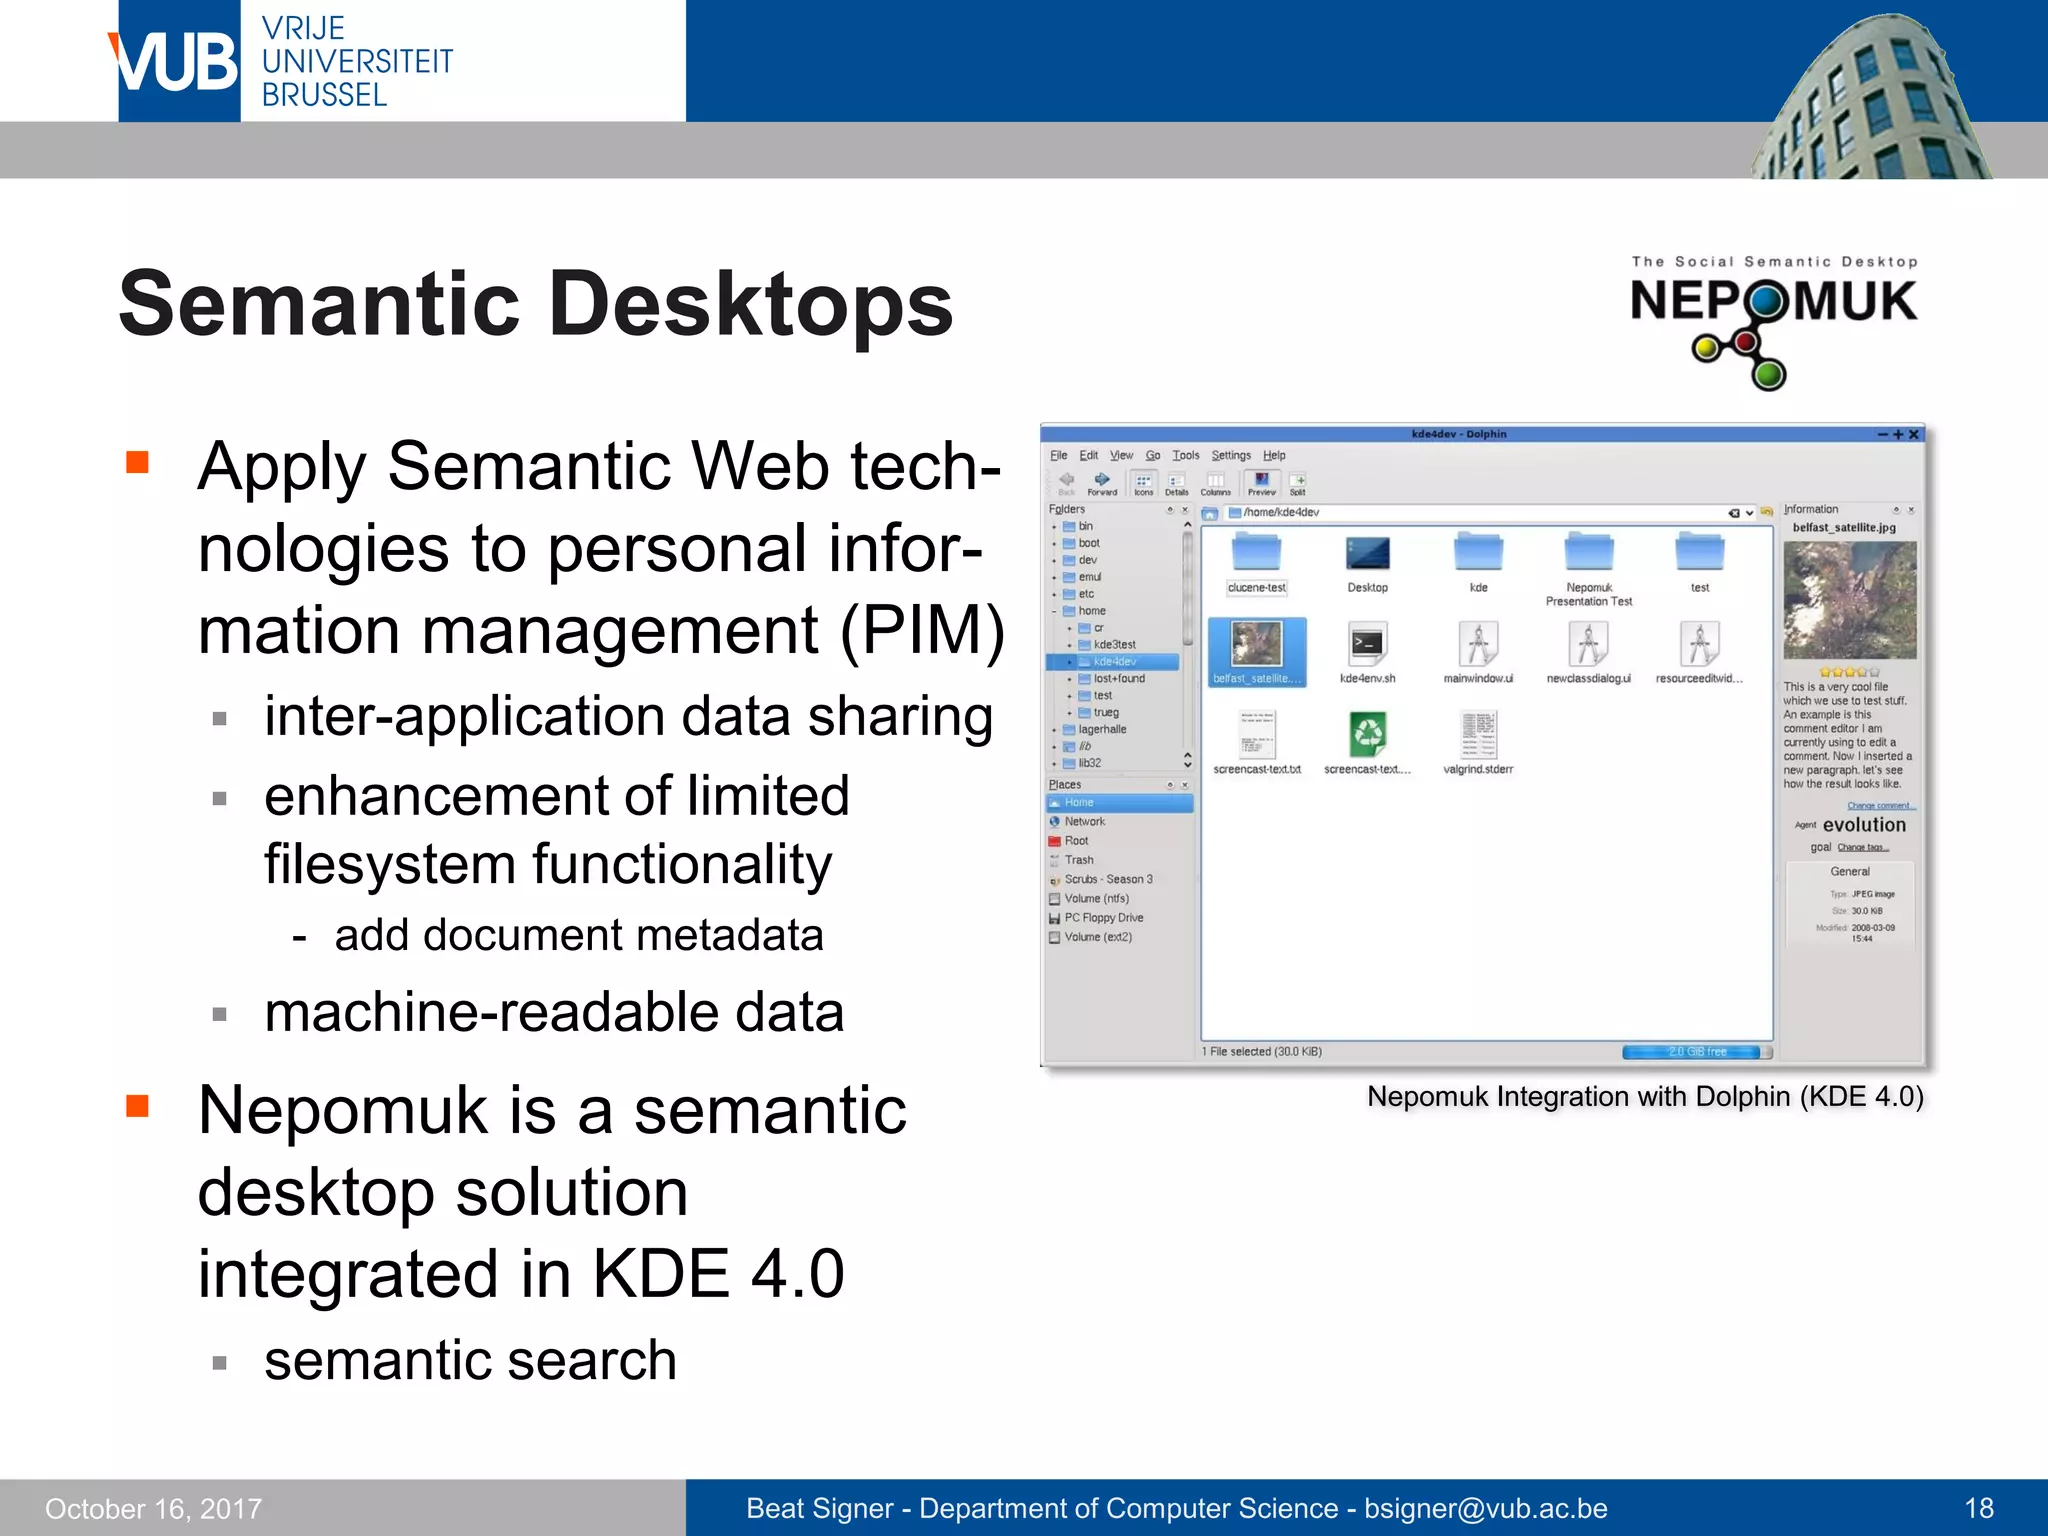Click the Change comment link
The width and height of the screenshot is (2048, 1536).
click(x=1880, y=806)
